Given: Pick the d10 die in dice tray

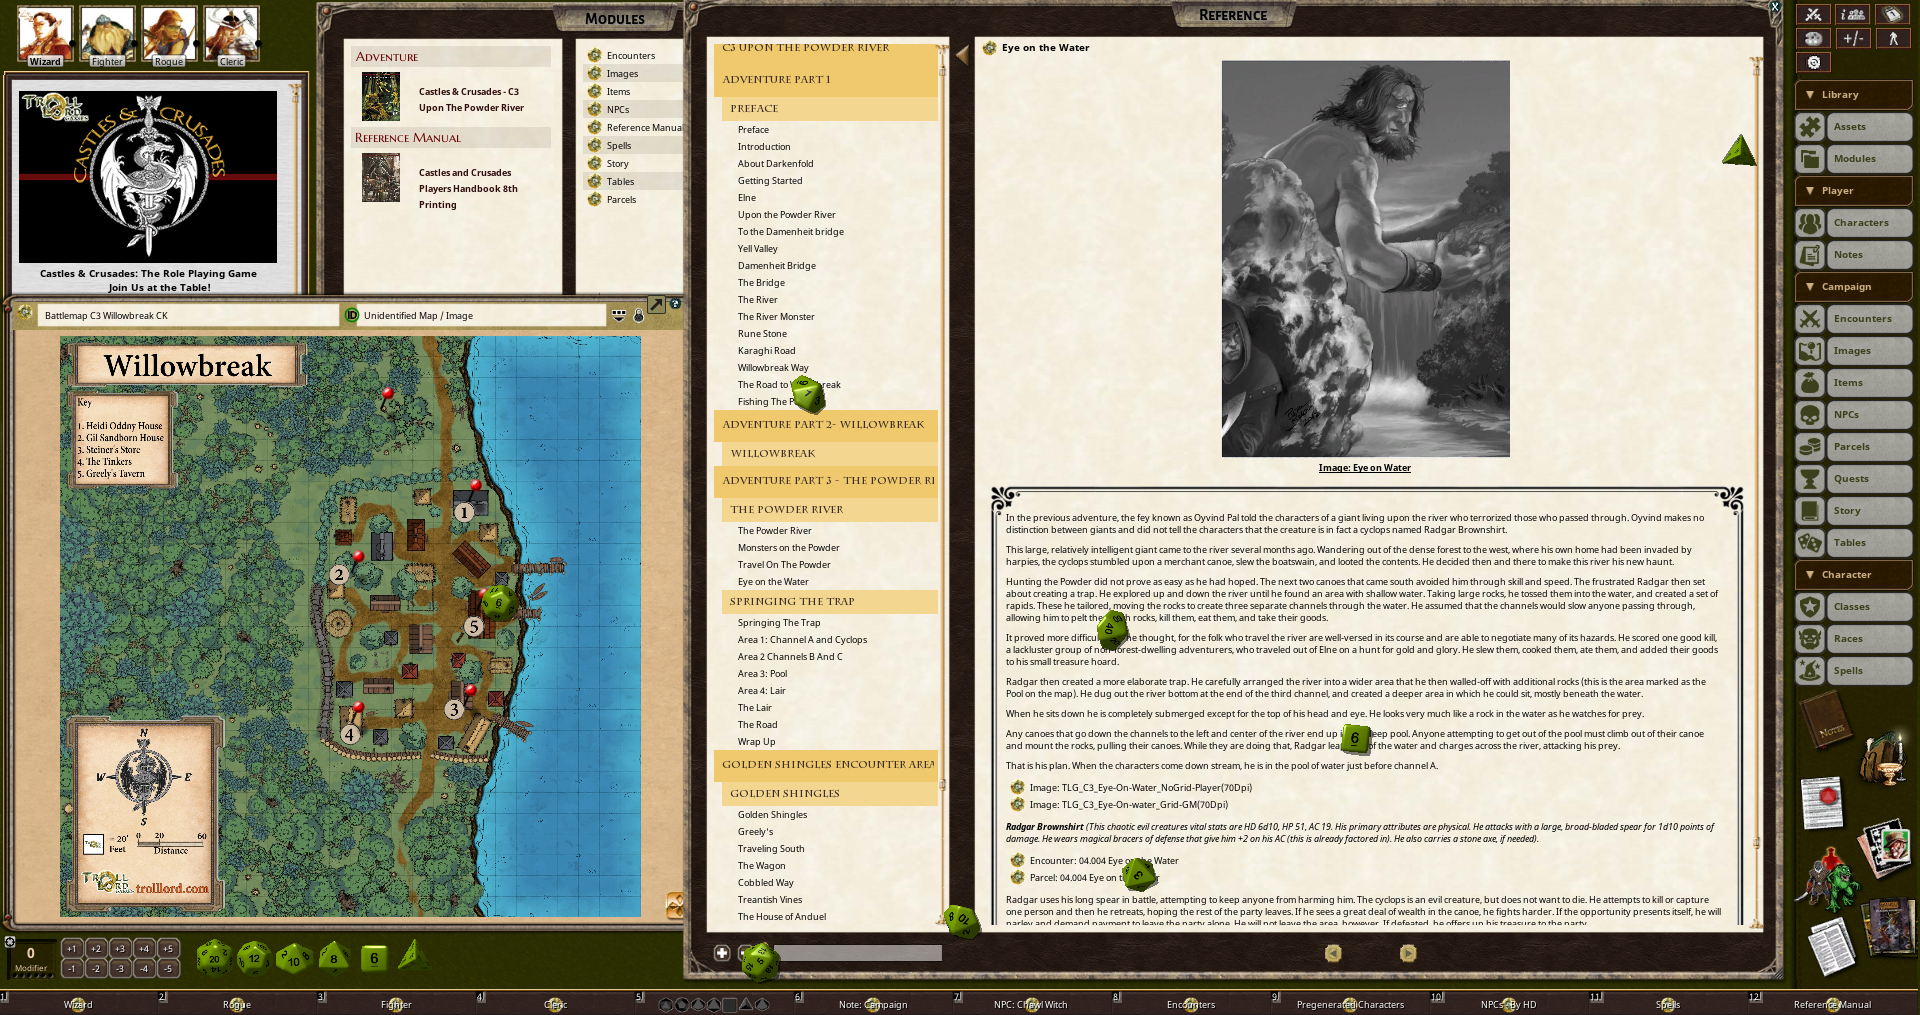Looking at the screenshot, I should 294,958.
